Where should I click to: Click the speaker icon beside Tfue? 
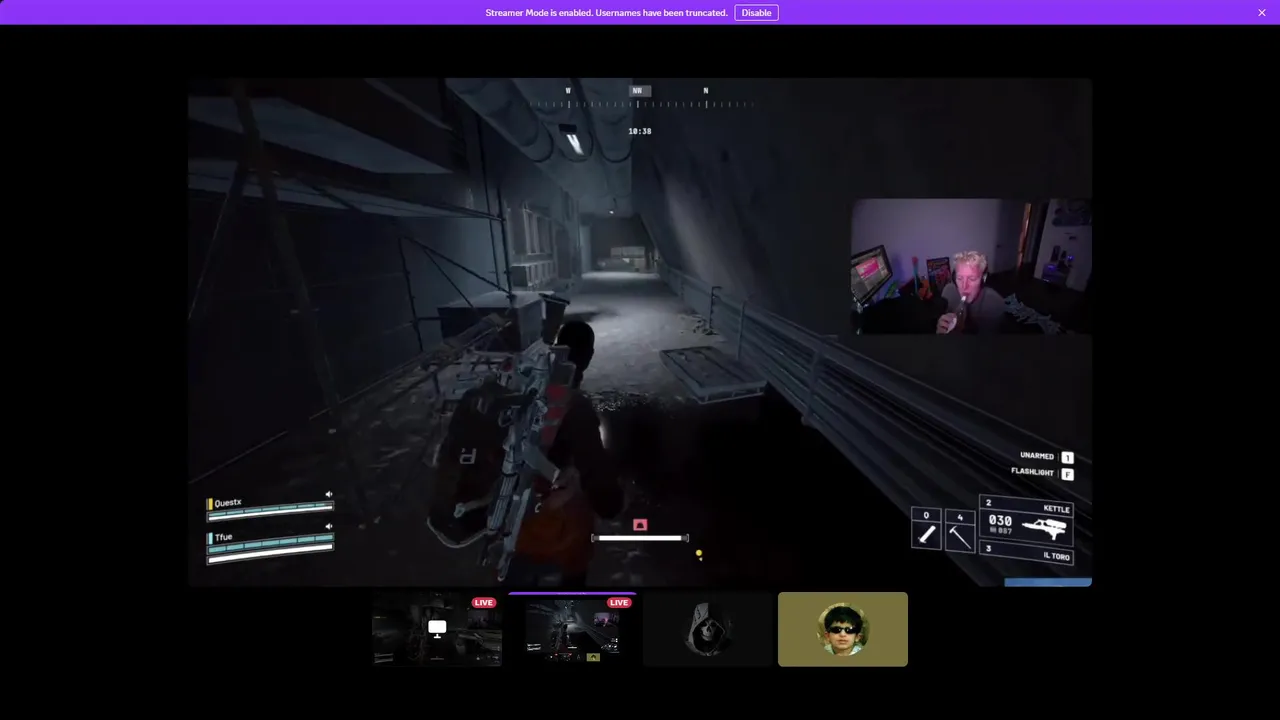[329, 526]
